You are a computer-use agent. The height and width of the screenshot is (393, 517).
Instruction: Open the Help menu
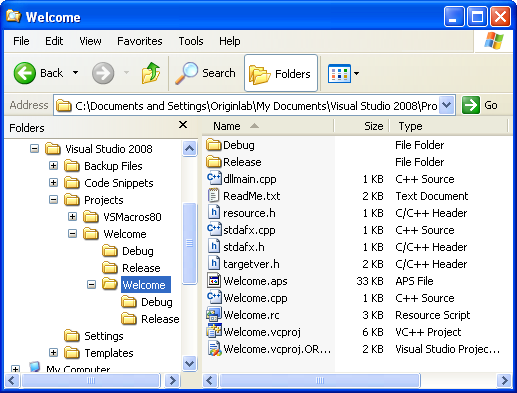point(229,41)
